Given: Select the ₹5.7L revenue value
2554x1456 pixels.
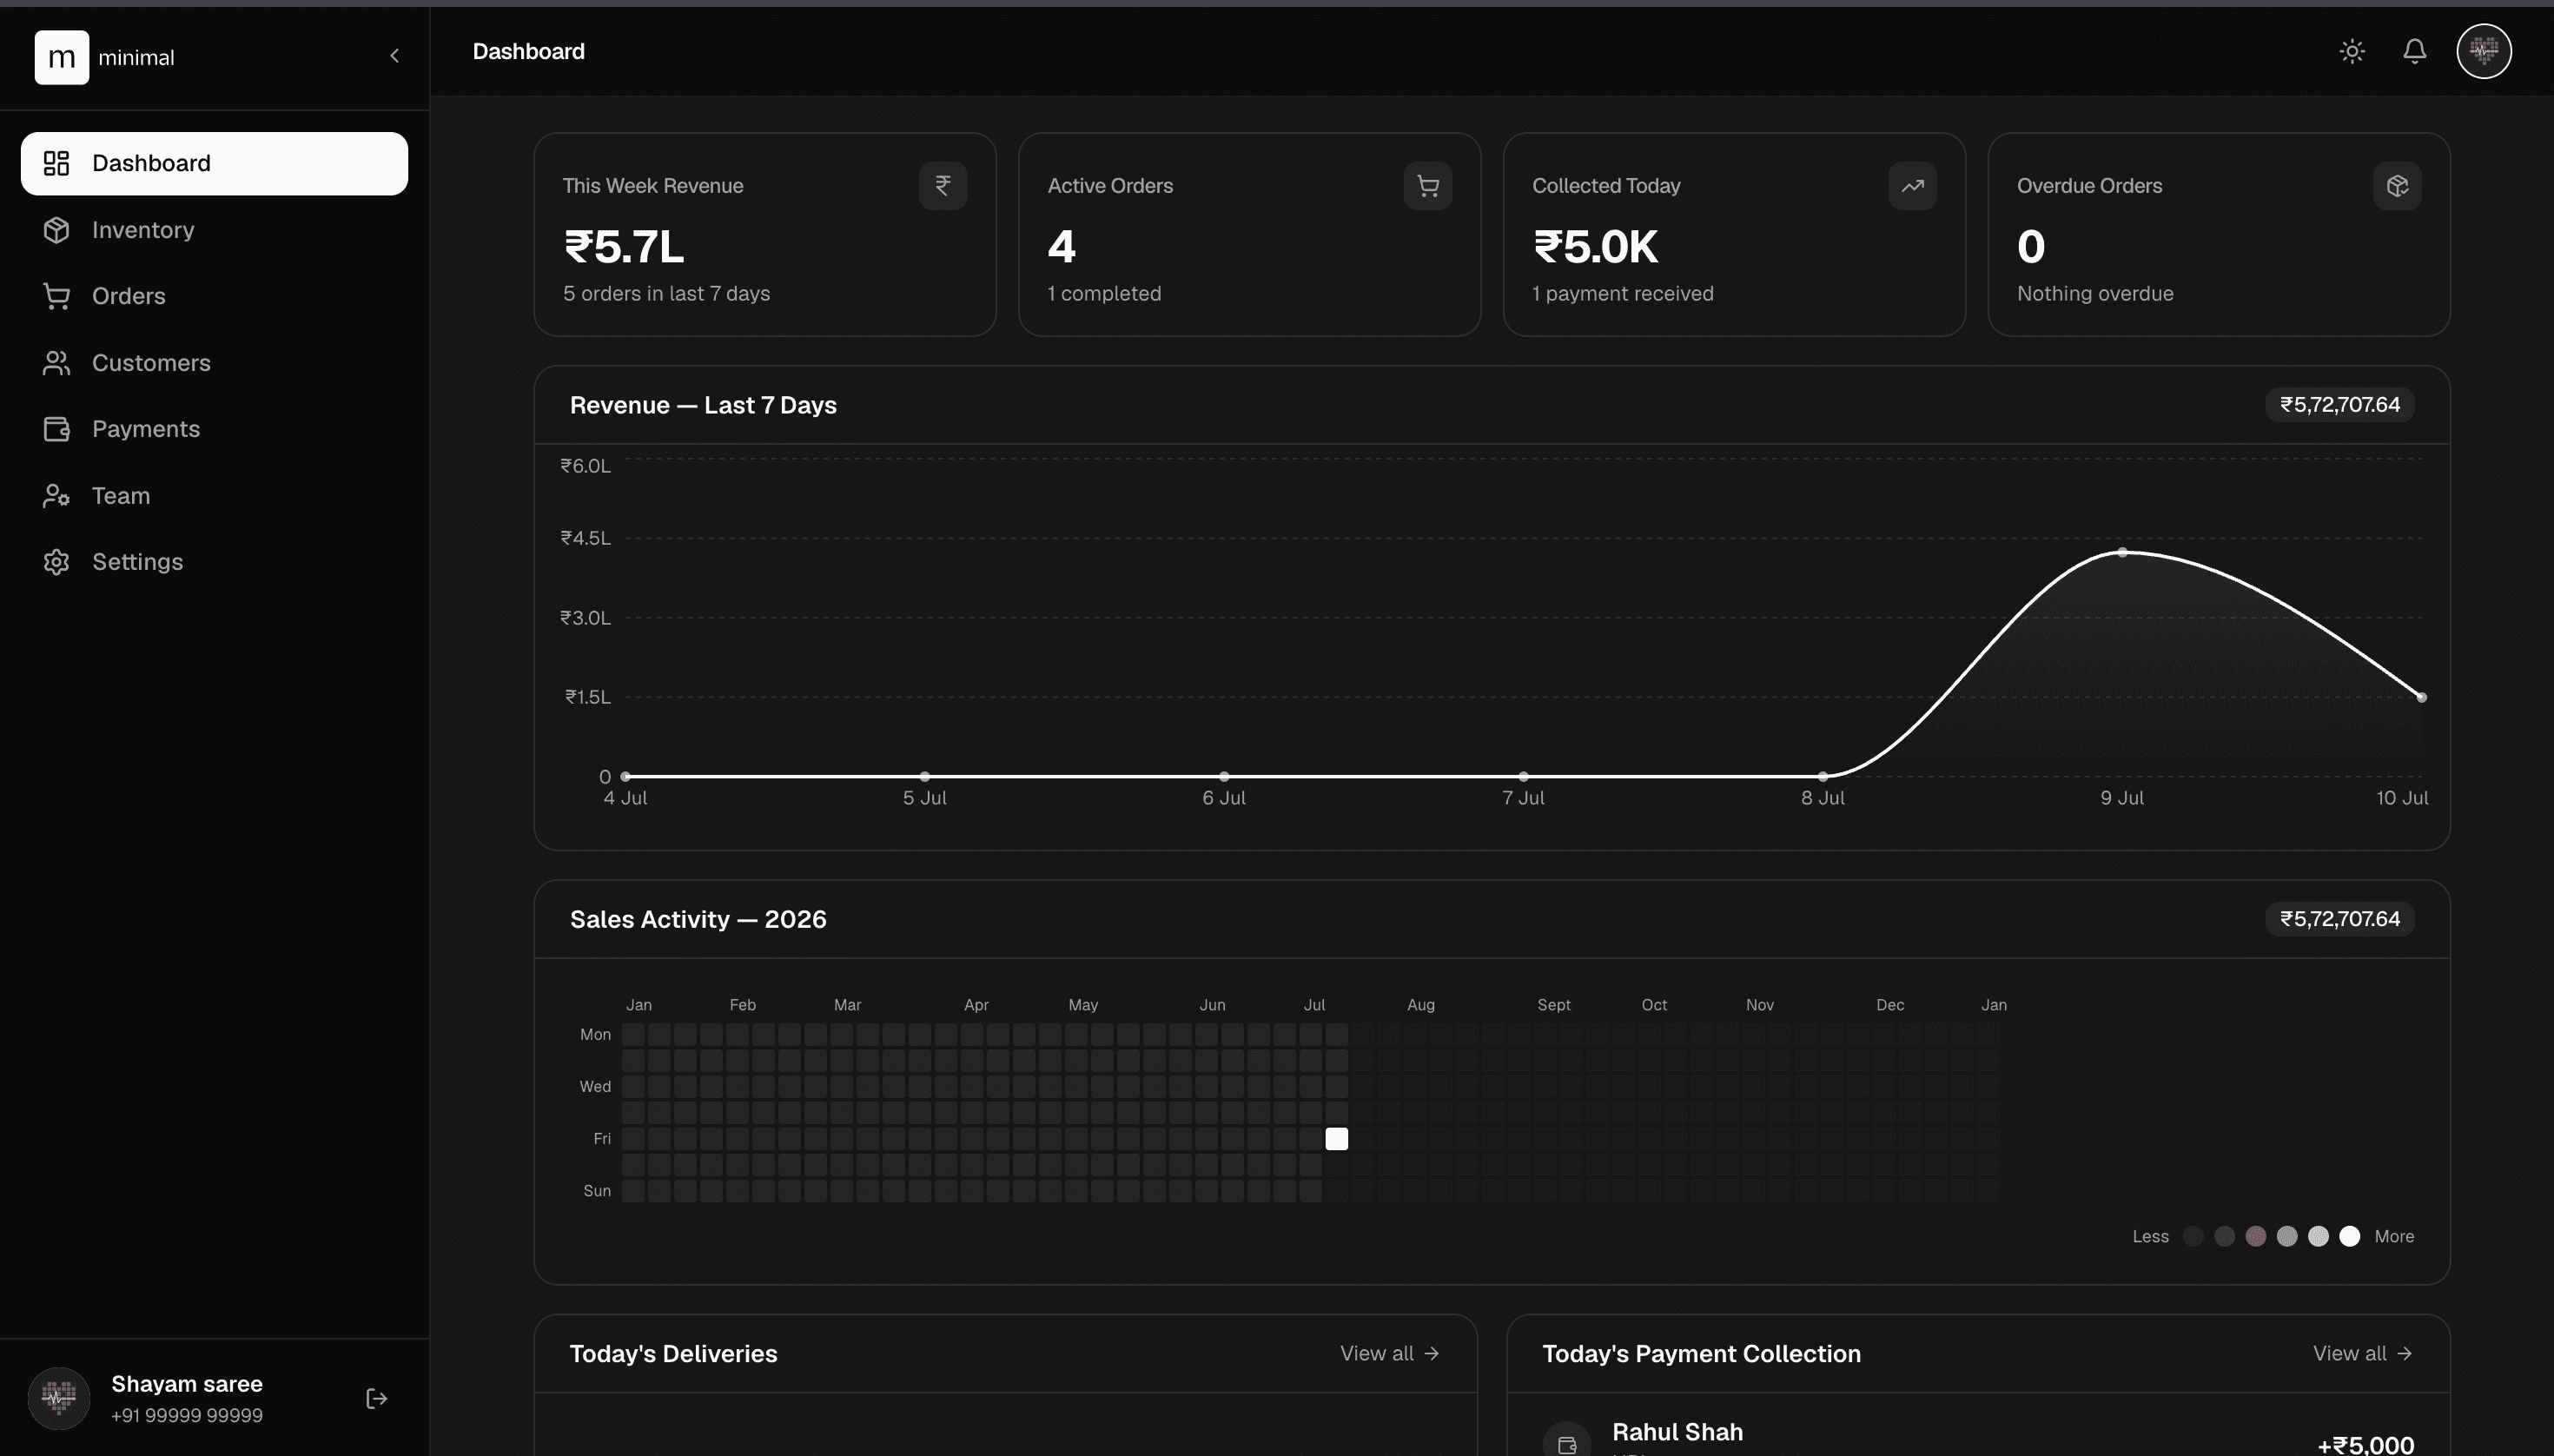Looking at the screenshot, I should (624, 247).
